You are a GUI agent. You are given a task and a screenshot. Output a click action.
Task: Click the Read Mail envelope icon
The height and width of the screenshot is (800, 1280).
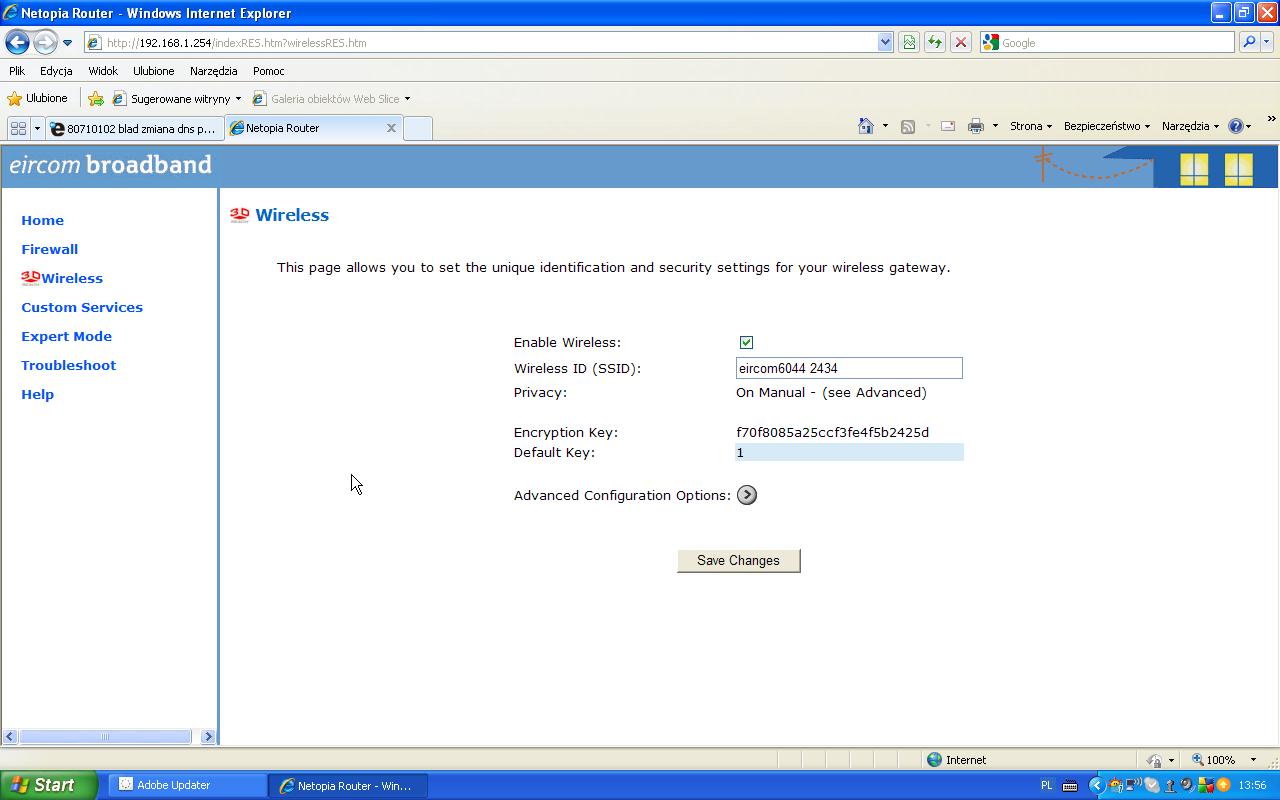[948, 126]
